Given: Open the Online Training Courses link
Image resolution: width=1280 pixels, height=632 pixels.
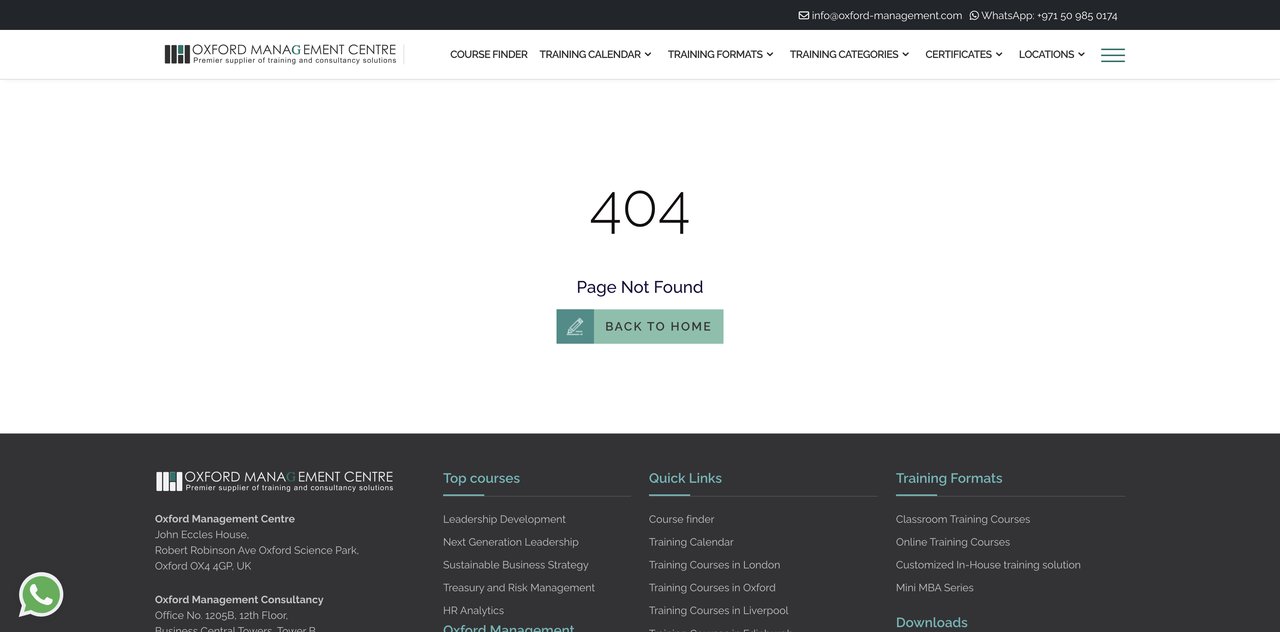Looking at the screenshot, I should [953, 542].
